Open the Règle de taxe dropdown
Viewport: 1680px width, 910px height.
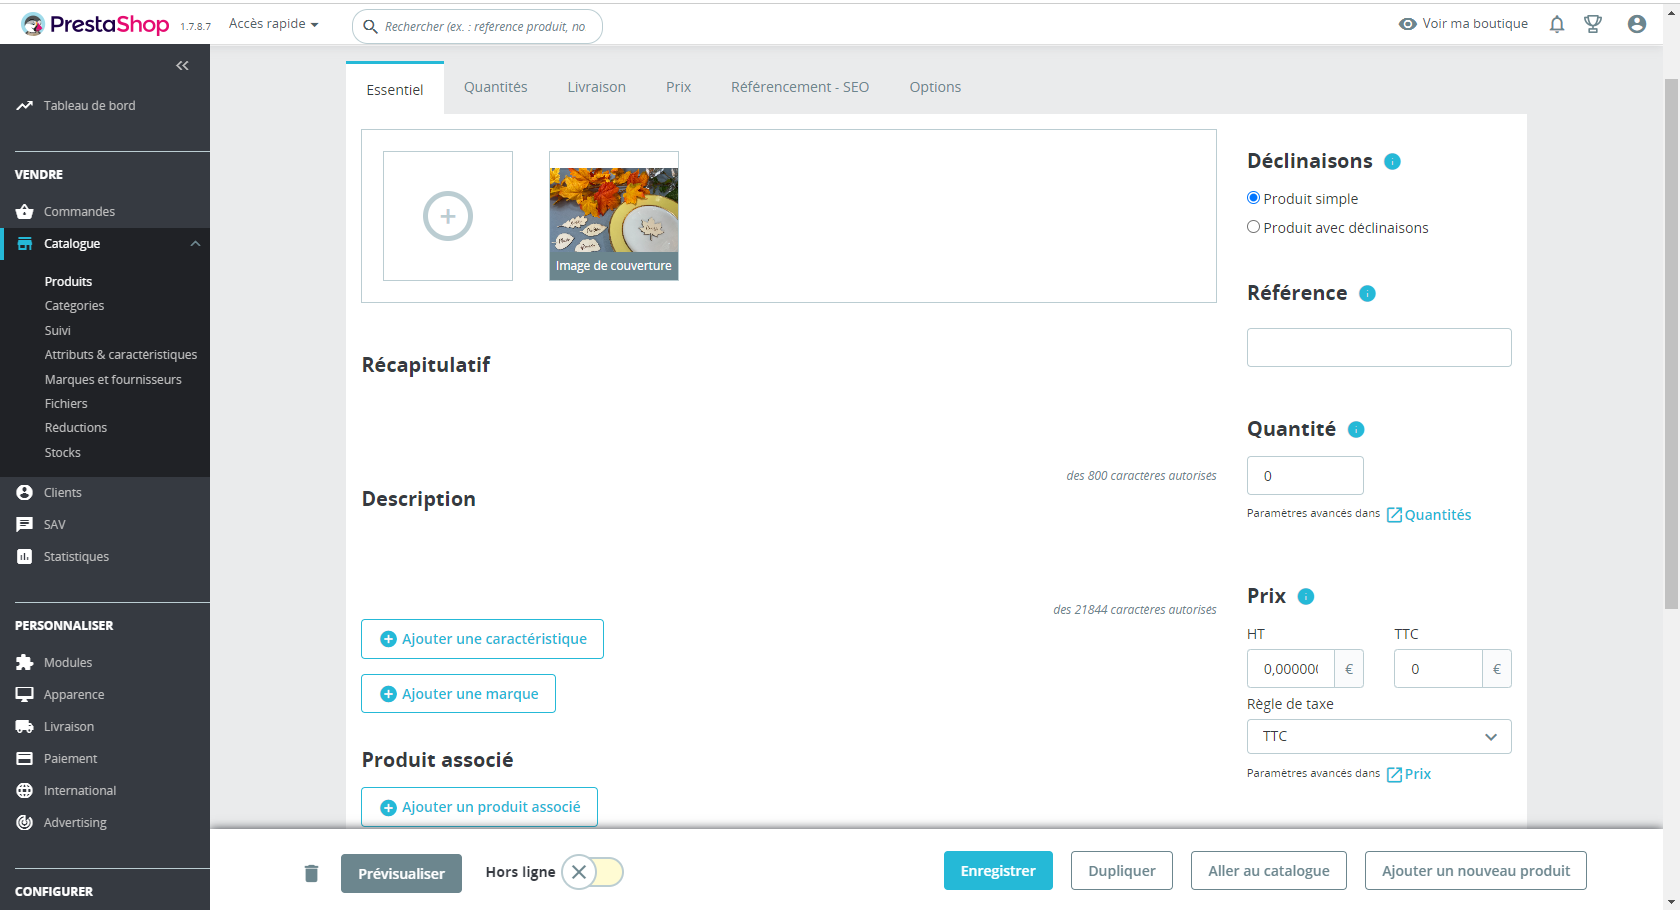(1379, 737)
